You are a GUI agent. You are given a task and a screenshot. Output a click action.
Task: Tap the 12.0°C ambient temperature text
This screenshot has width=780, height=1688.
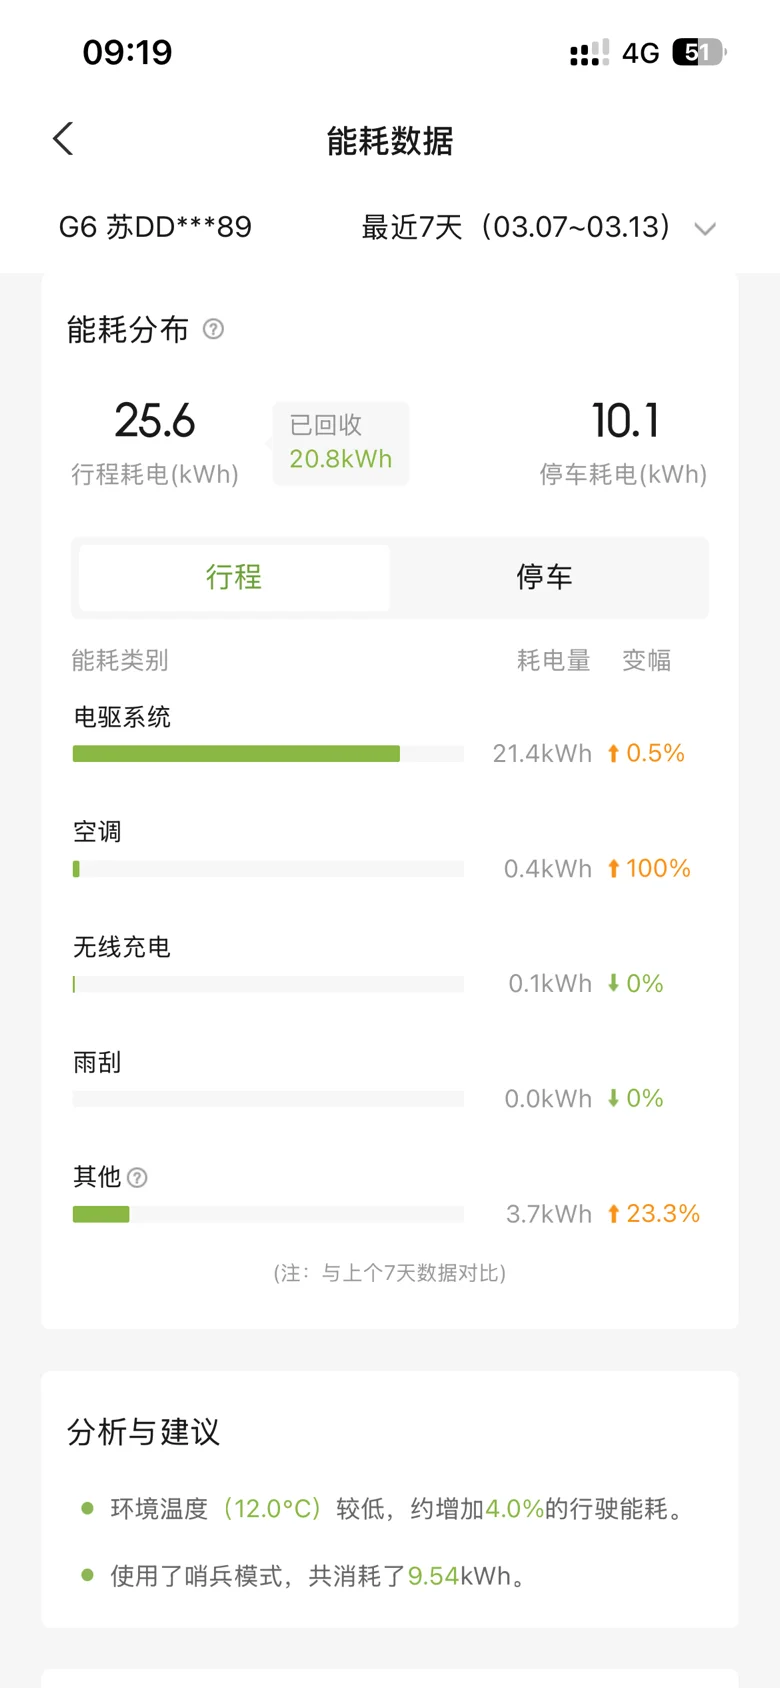[271, 1508]
